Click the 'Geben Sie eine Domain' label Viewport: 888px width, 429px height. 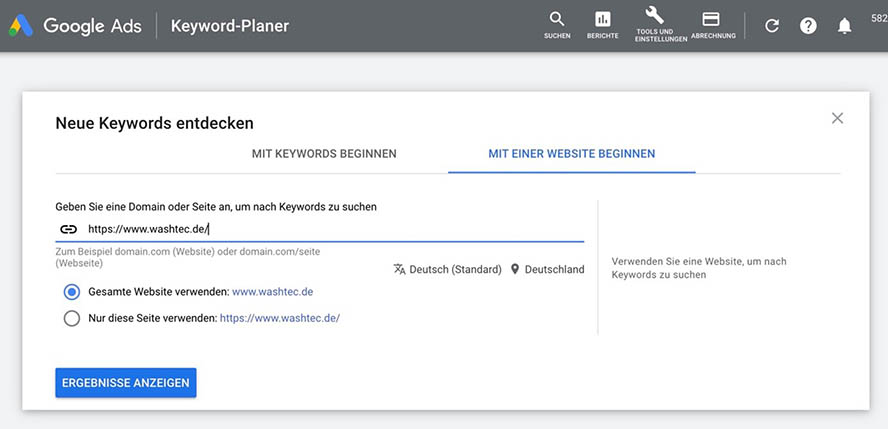[x=216, y=207]
